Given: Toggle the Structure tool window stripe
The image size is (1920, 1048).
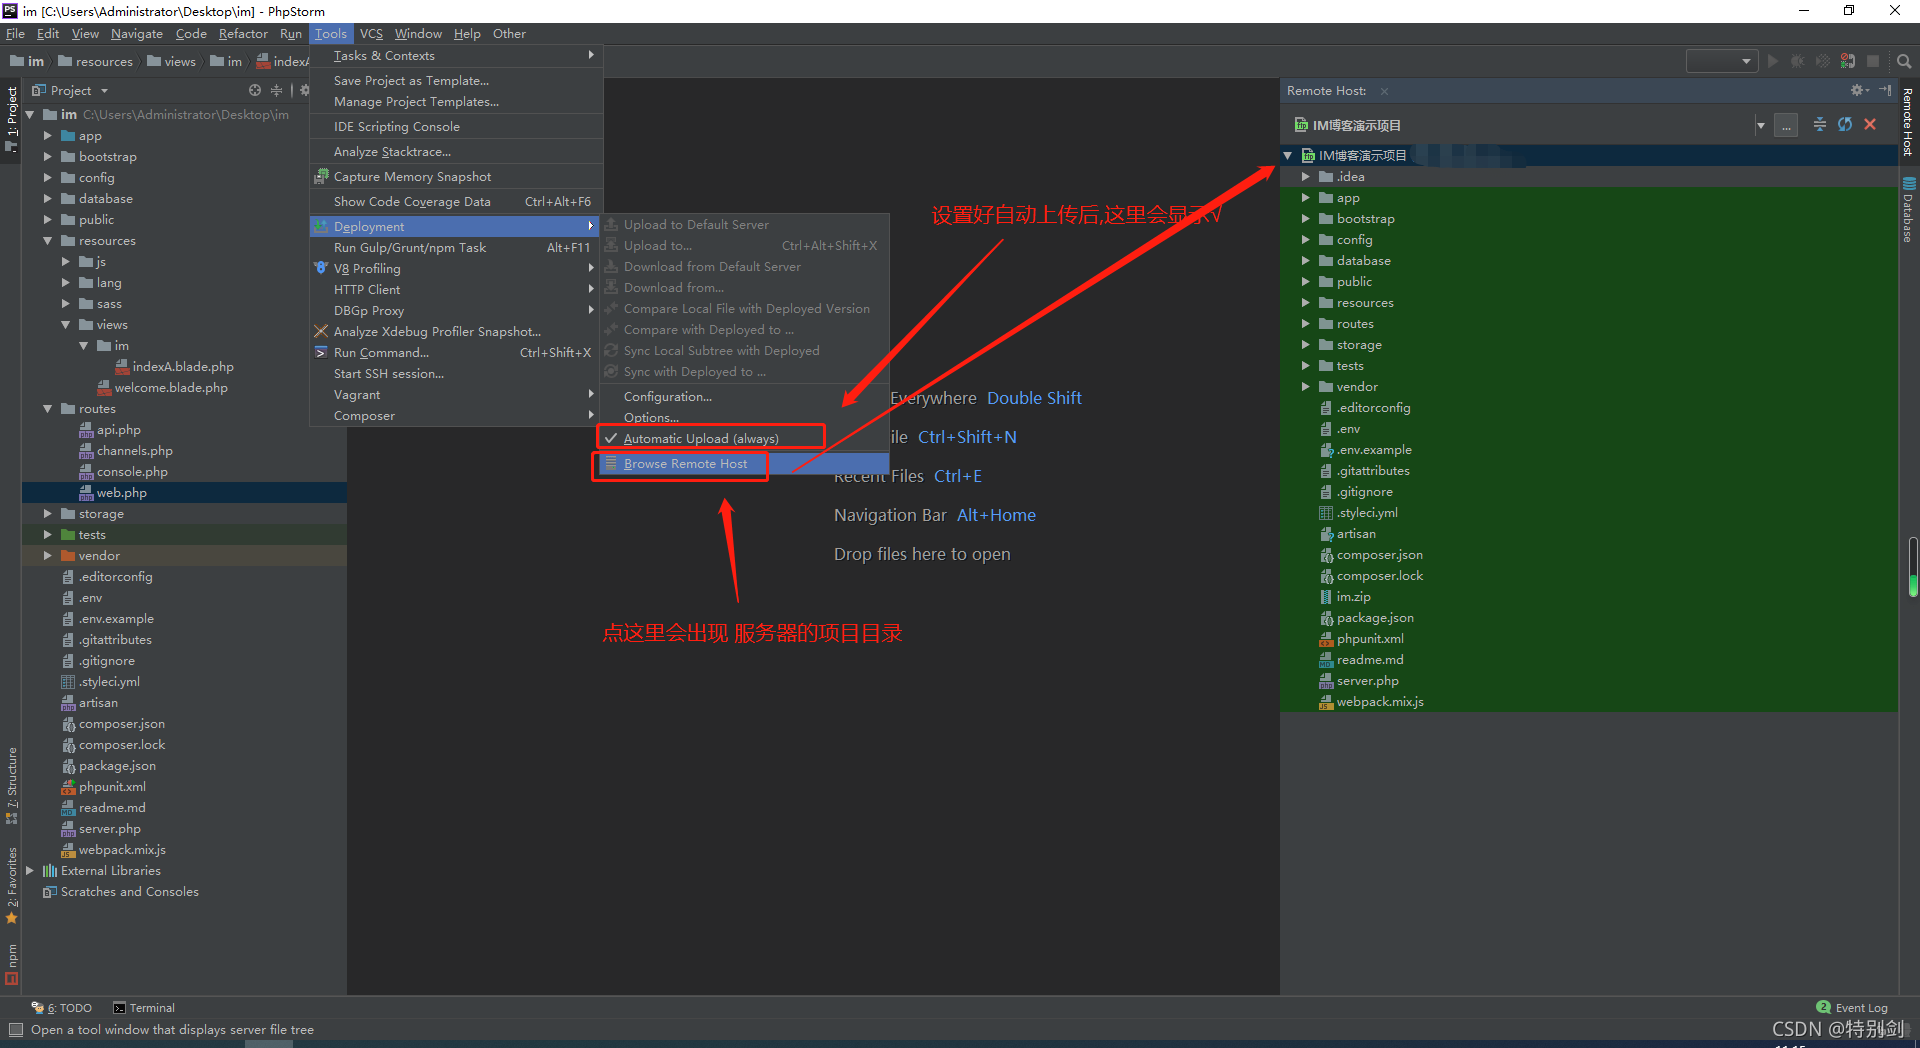Looking at the screenshot, I should (x=11, y=785).
